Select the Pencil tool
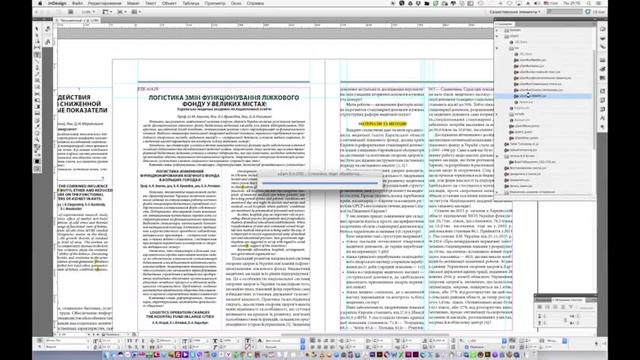640x360 pixels. click(37, 74)
